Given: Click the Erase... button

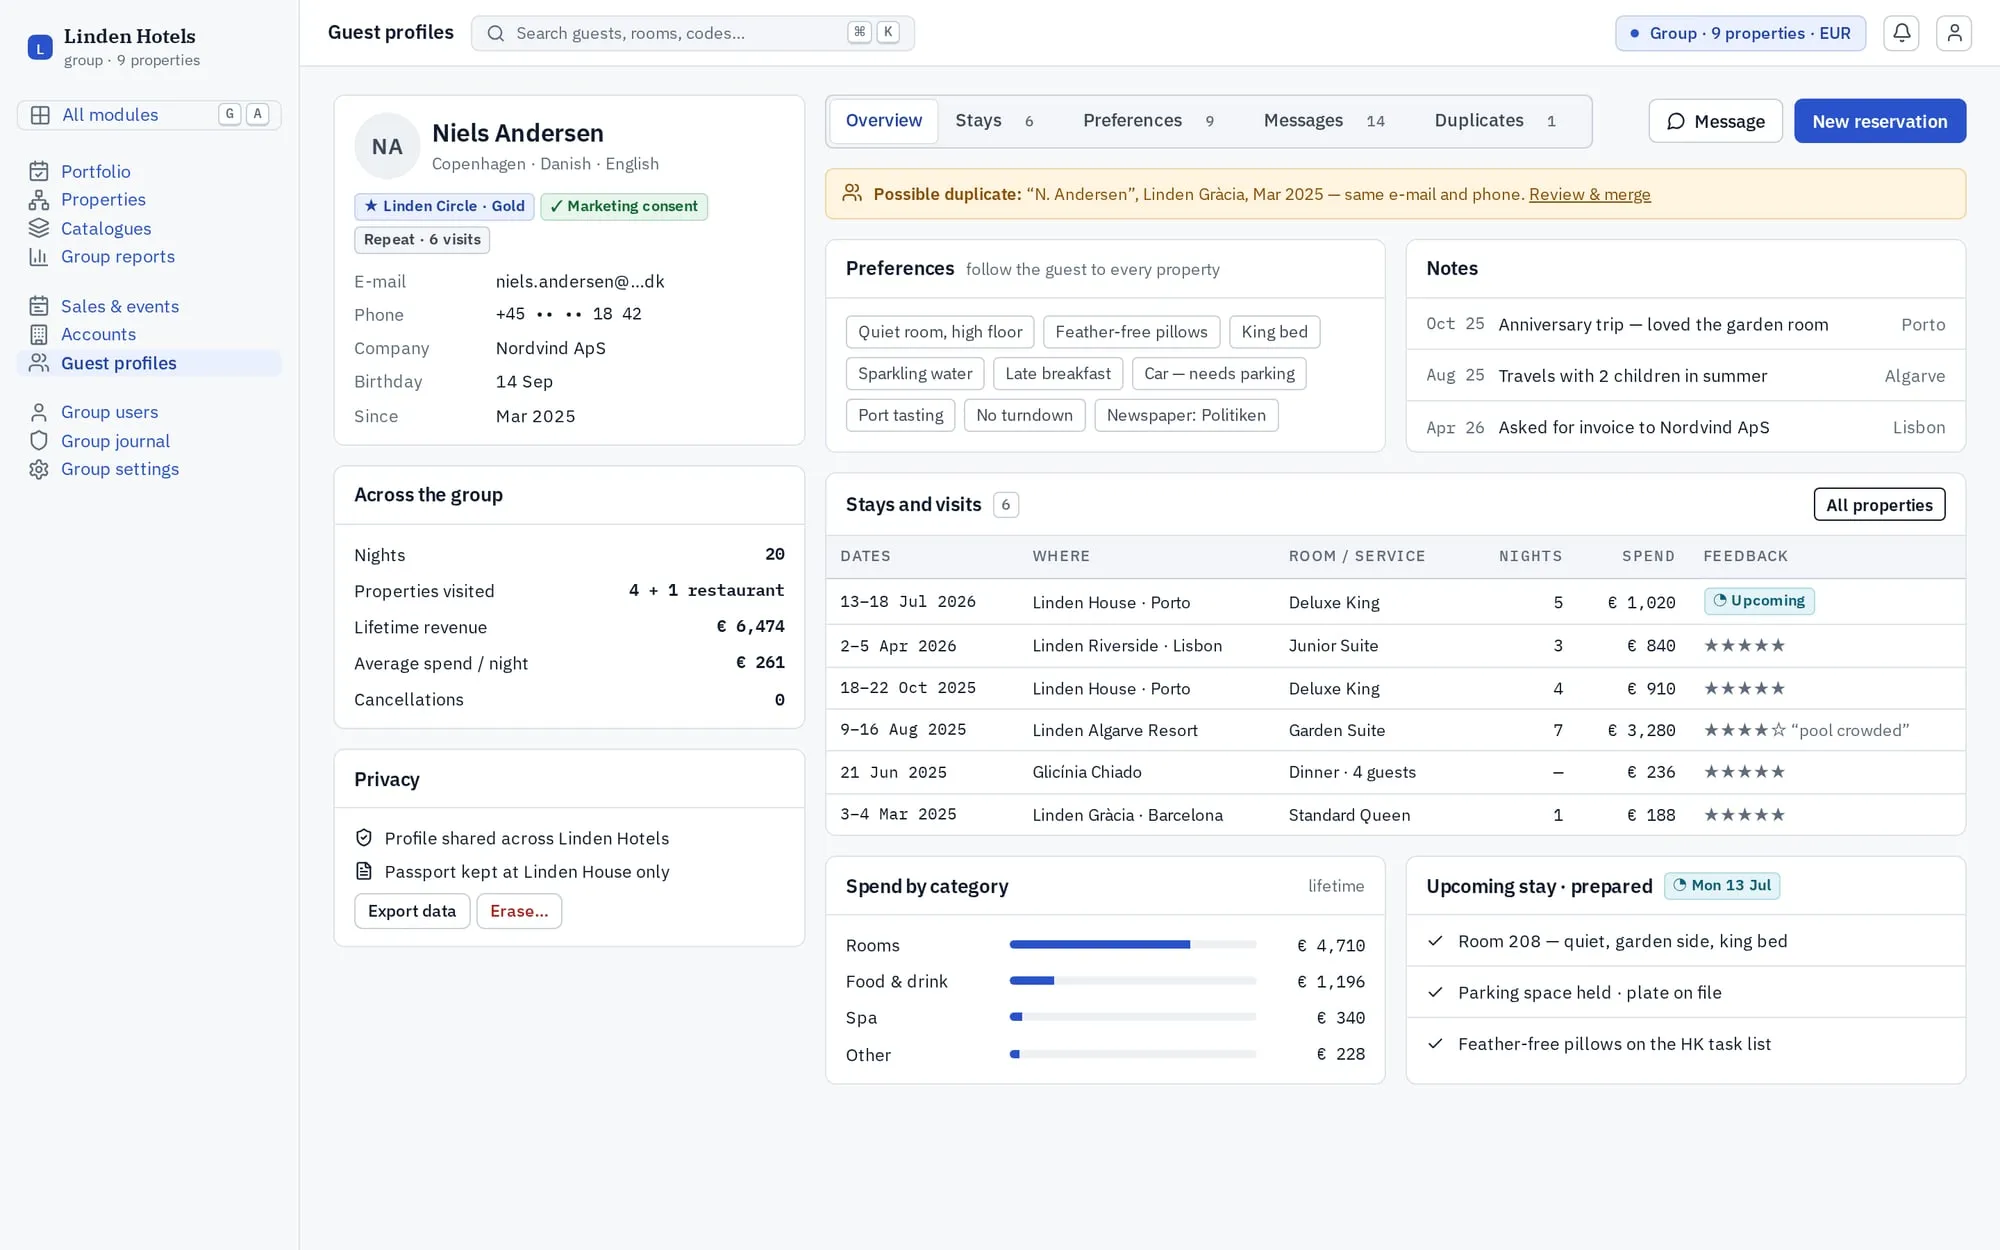Looking at the screenshot, I should click(519, 911).
